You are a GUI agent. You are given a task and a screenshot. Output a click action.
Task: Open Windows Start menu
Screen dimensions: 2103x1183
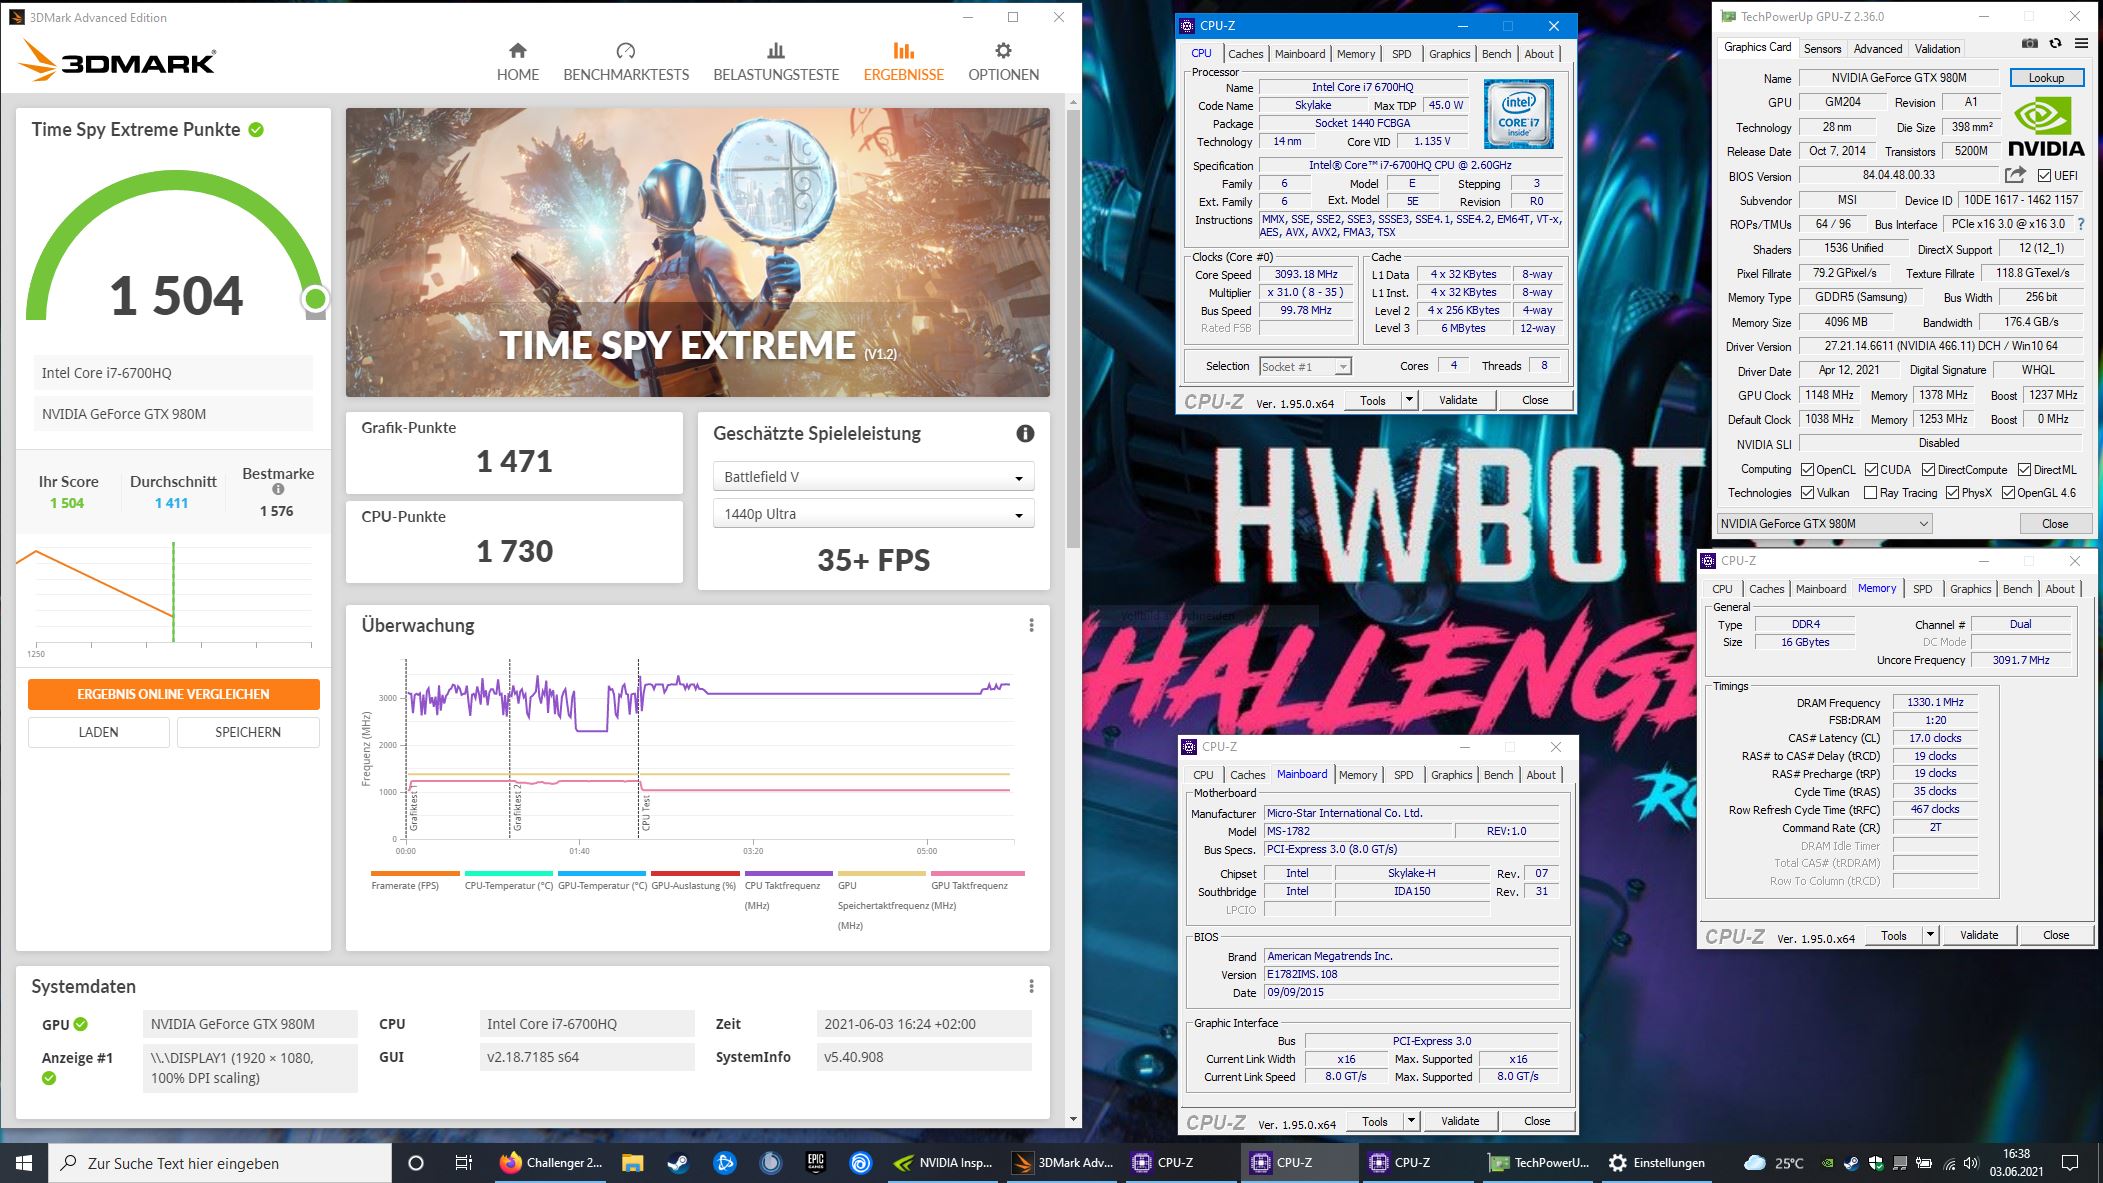tap(24, 1163)
